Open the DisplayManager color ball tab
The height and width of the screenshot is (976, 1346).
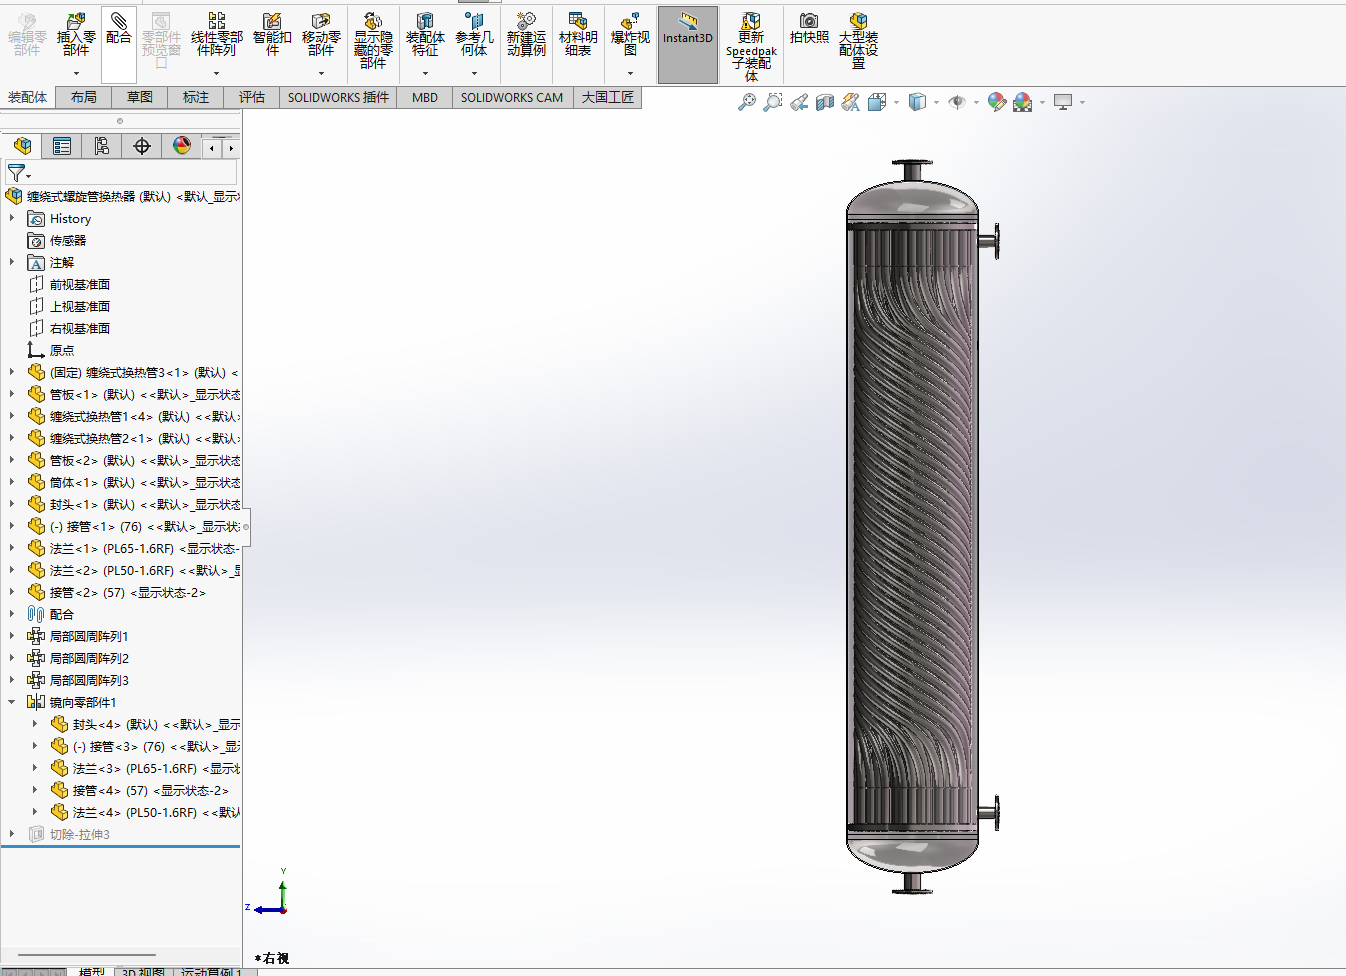click(x=182, y=146)
